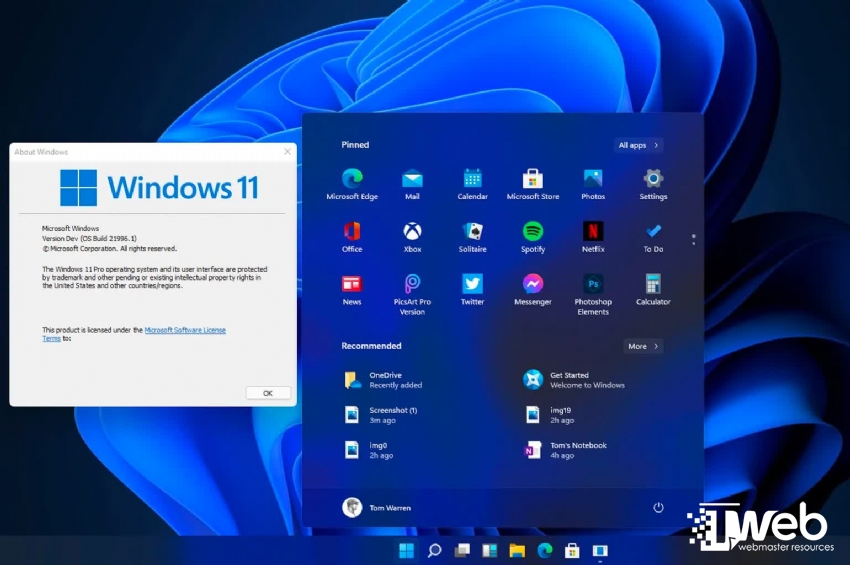Open Microsoft Store in the pinned apps grid

click(x=532, y=184)
